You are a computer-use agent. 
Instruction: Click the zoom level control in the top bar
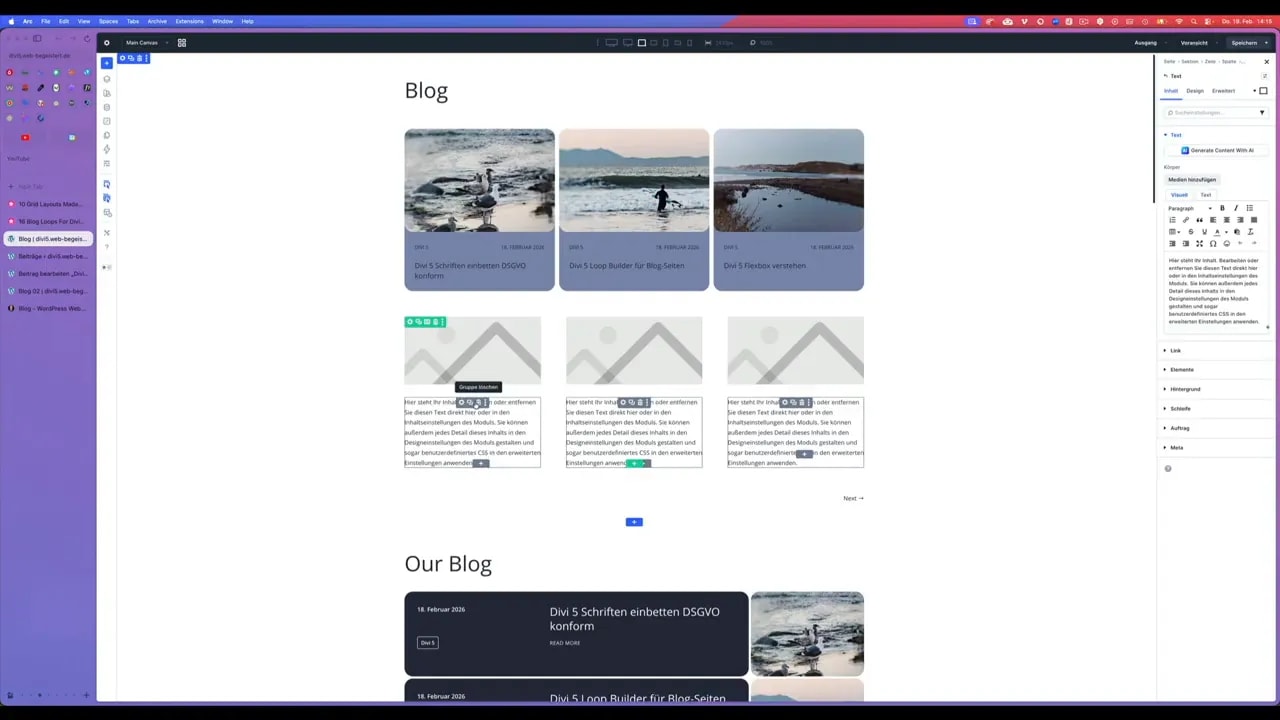760,43
